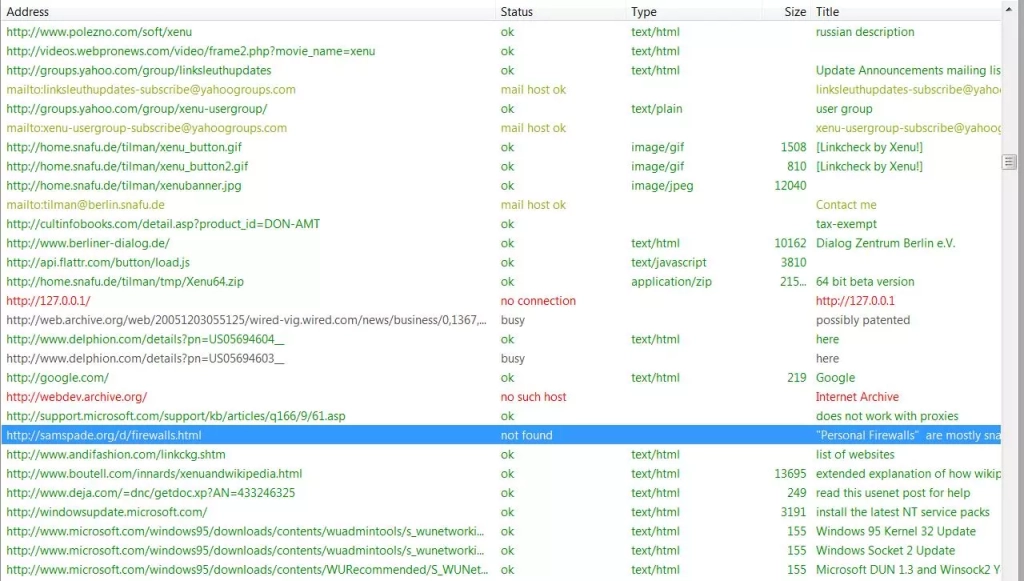
Task: Click the 'Google' title cell
Action: [x=835, y=378]
